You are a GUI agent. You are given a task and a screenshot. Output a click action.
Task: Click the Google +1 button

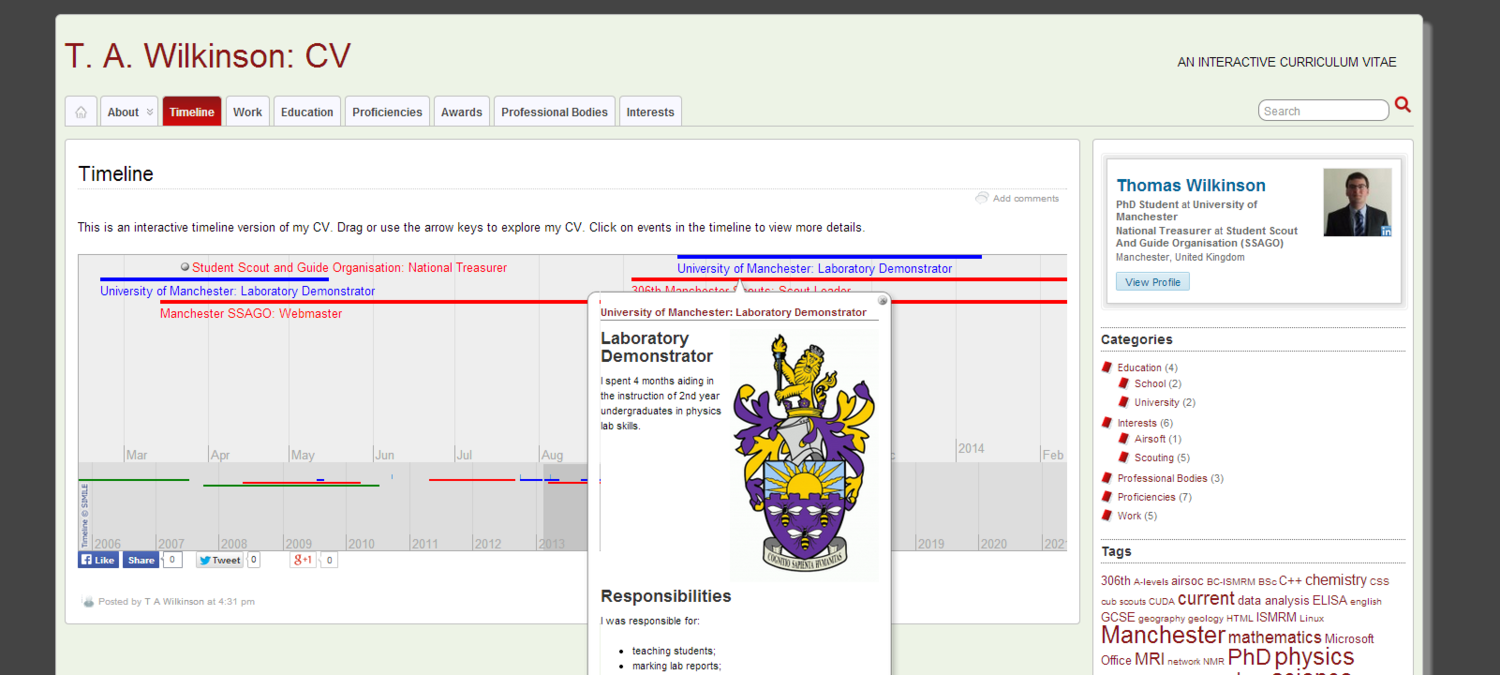pos(304,560)
